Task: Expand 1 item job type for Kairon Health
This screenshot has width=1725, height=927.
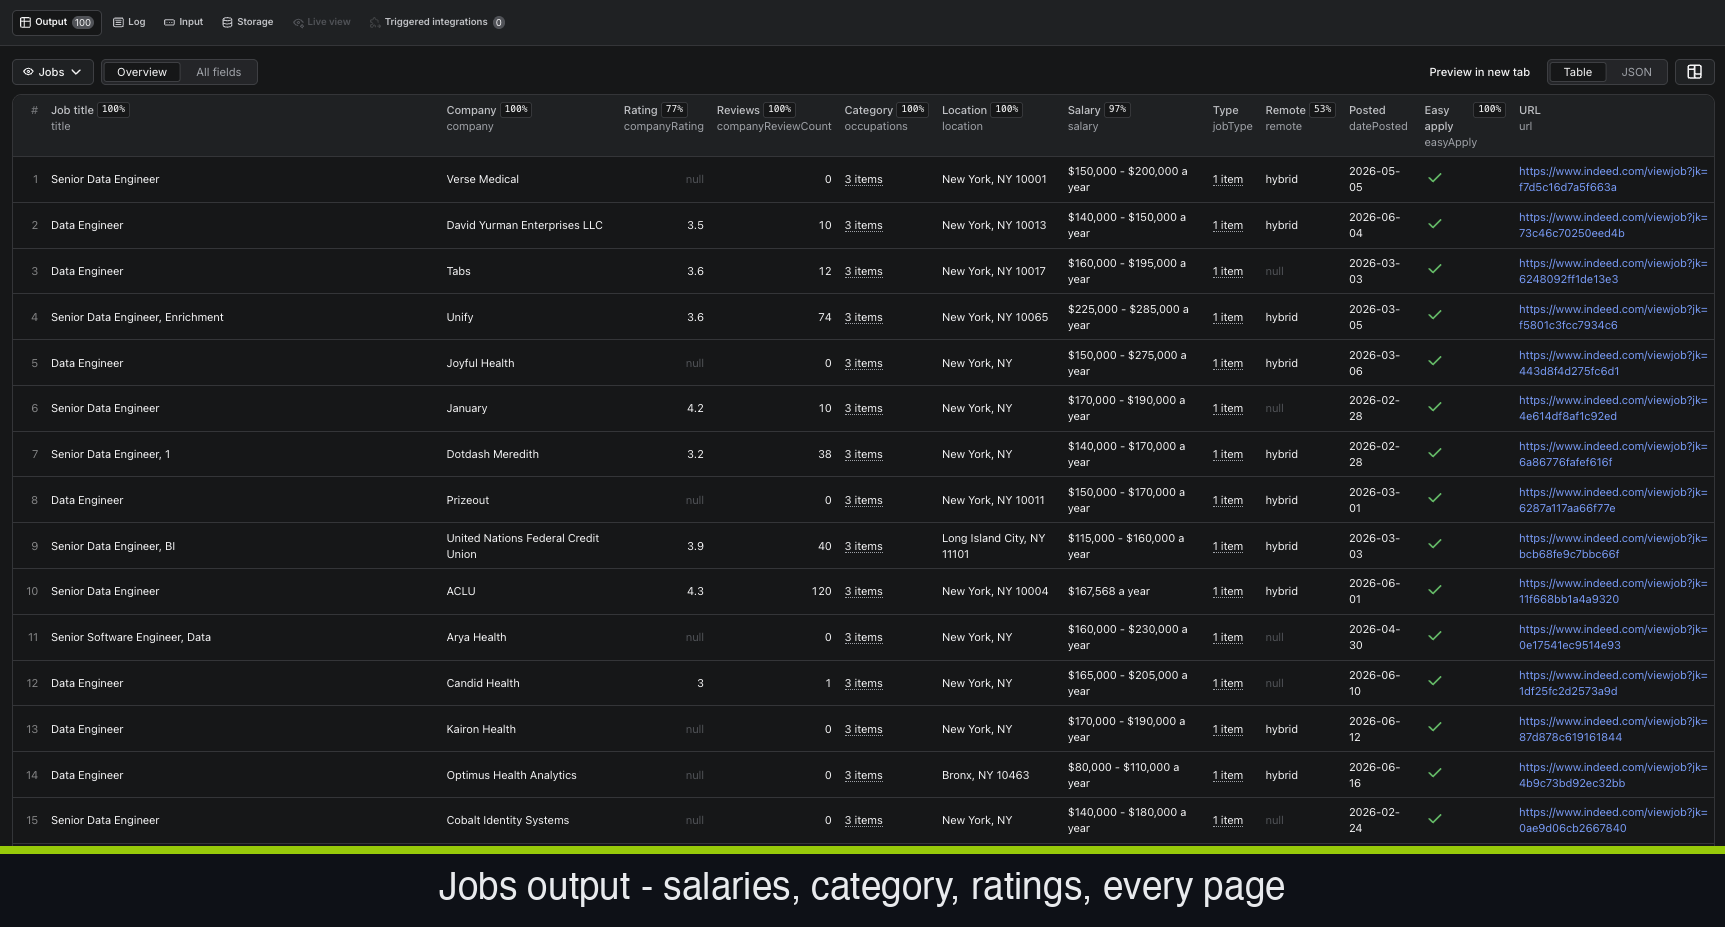Action: click(x=1227, y=730)
